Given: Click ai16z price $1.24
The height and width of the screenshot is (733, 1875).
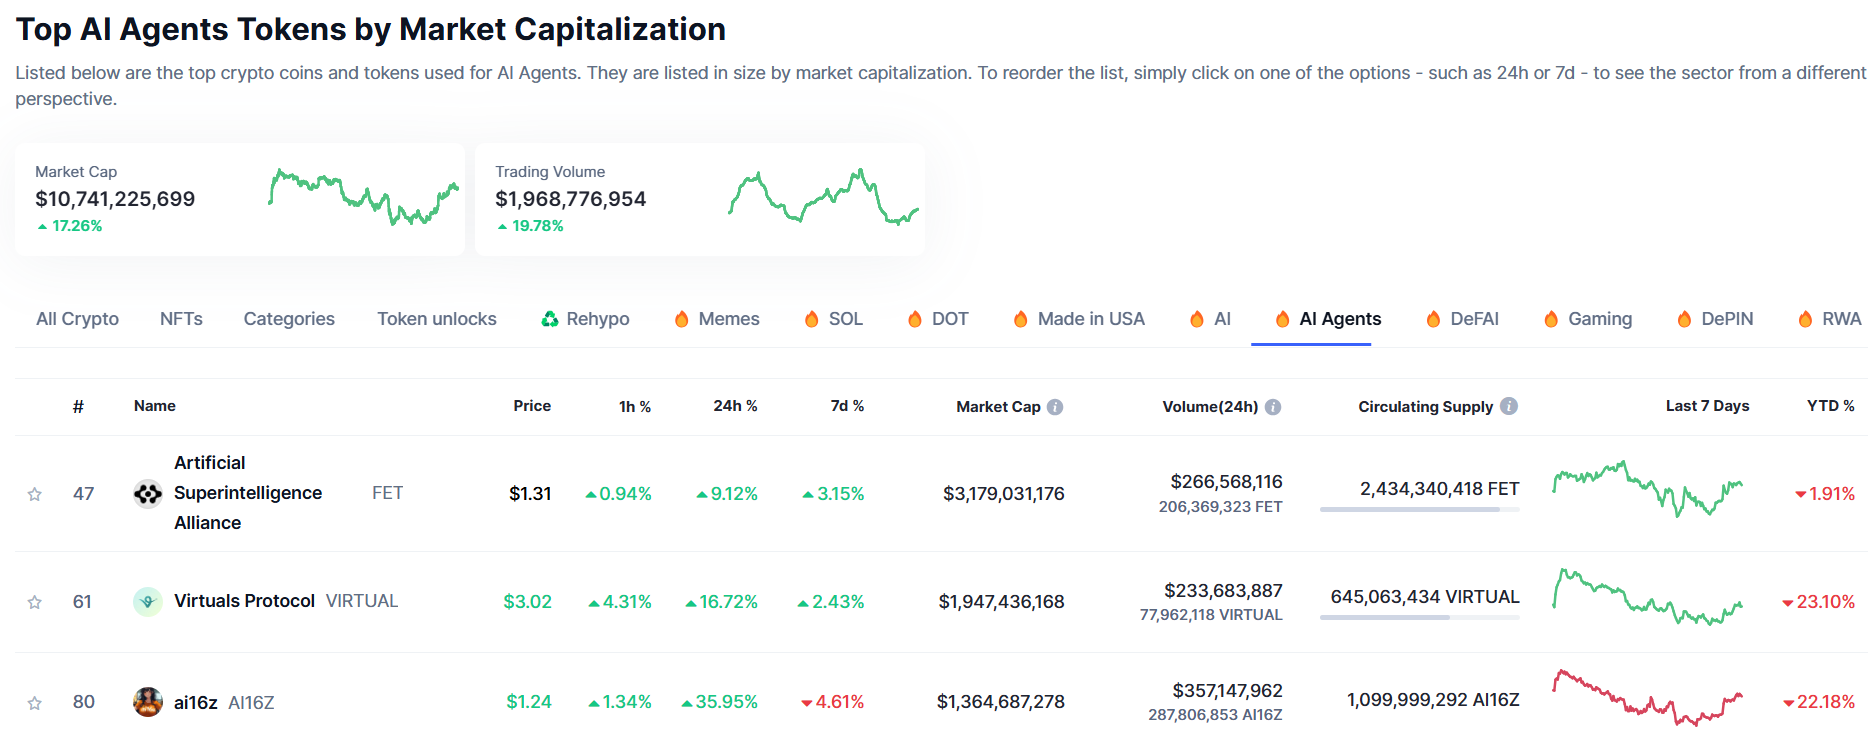Looking at the screenshot, I should point(528,702).
